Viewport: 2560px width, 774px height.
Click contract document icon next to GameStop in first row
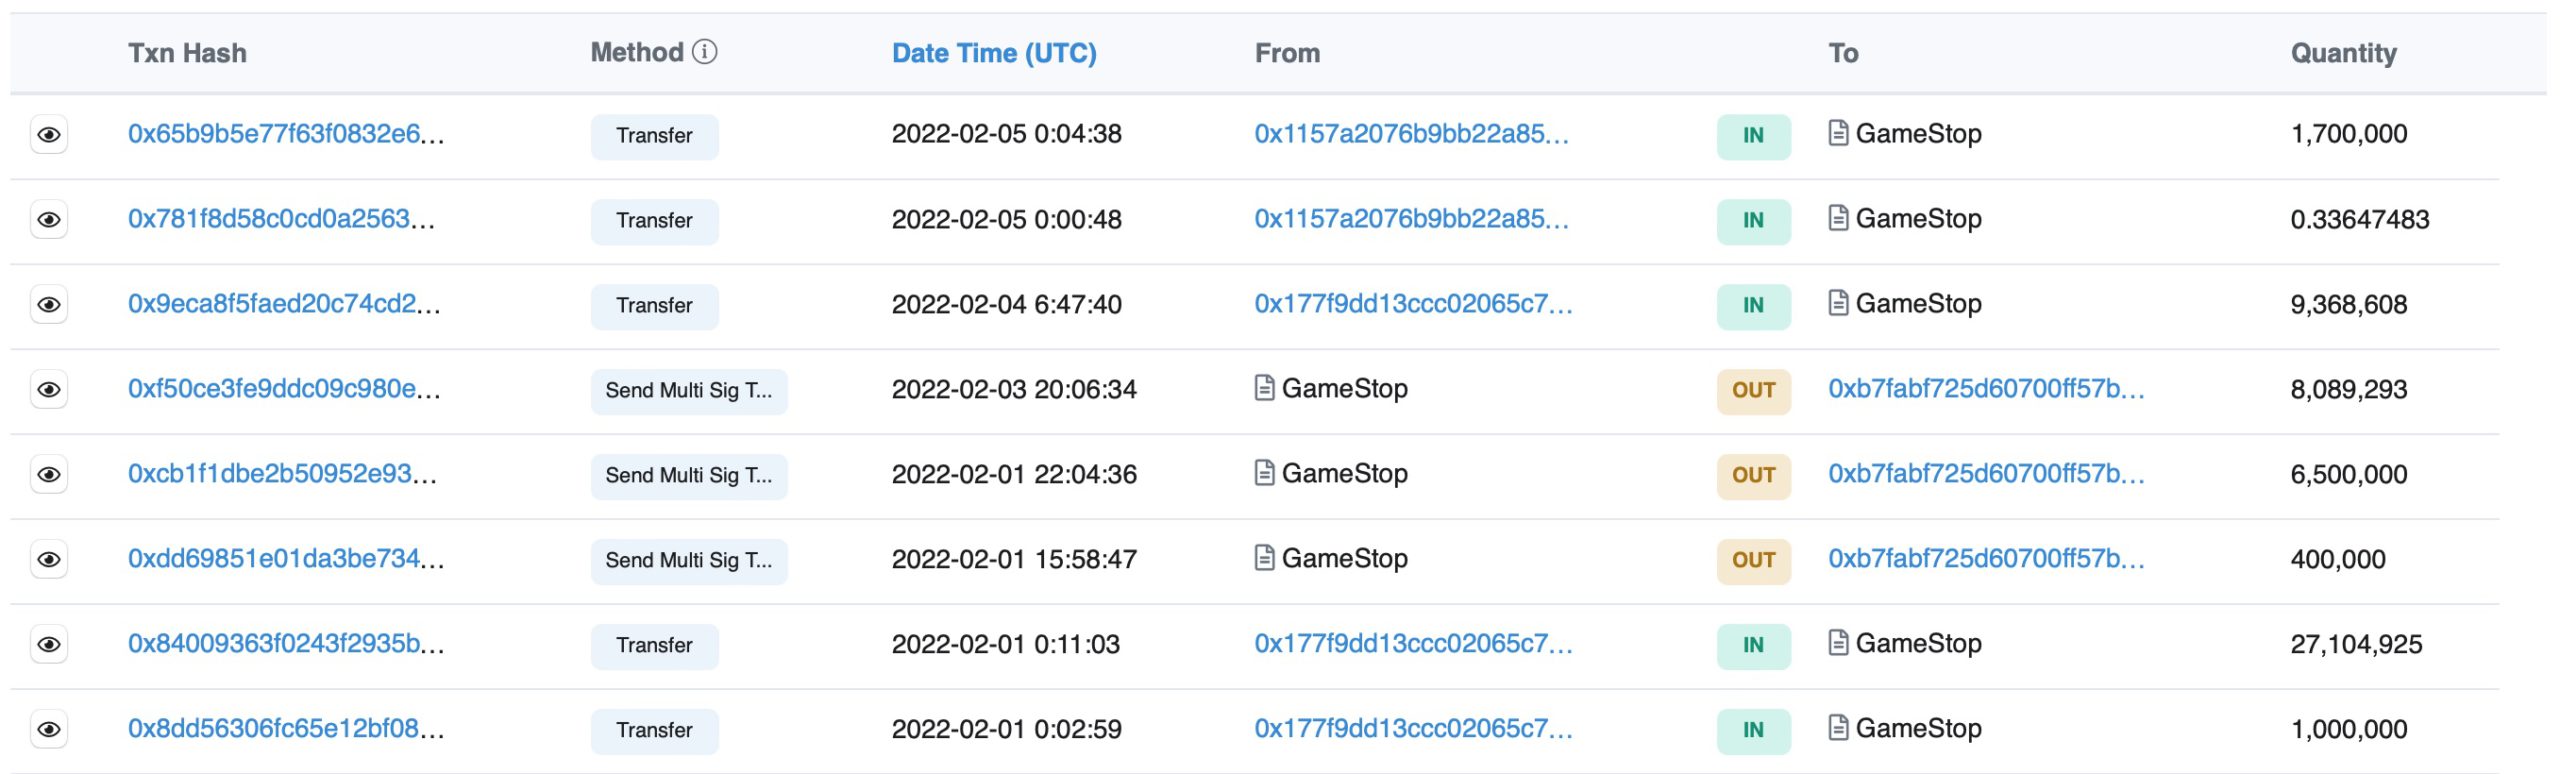click(x=1838, y=133)
